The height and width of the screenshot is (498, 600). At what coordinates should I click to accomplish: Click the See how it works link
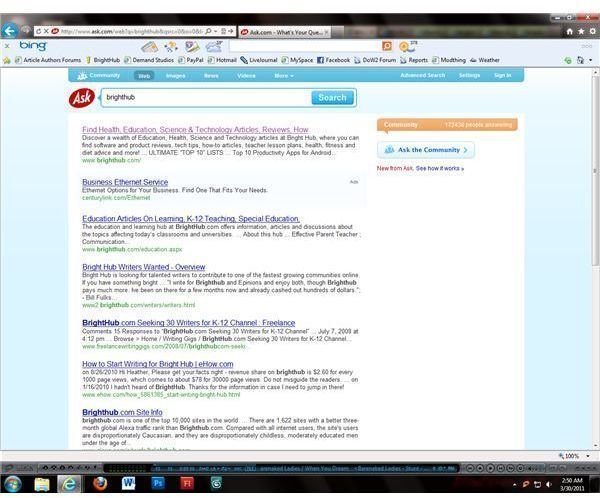440,168
